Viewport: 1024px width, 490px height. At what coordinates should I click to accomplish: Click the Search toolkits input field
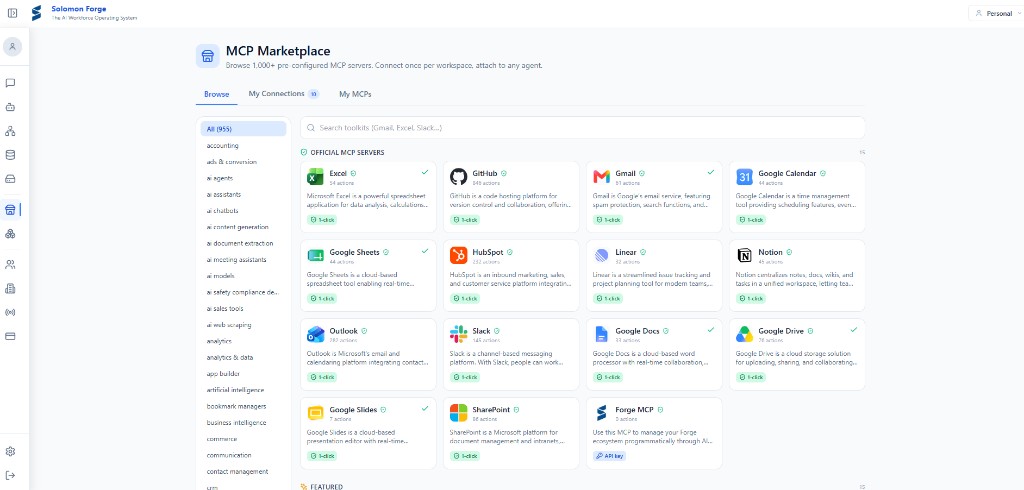point(583,128)
